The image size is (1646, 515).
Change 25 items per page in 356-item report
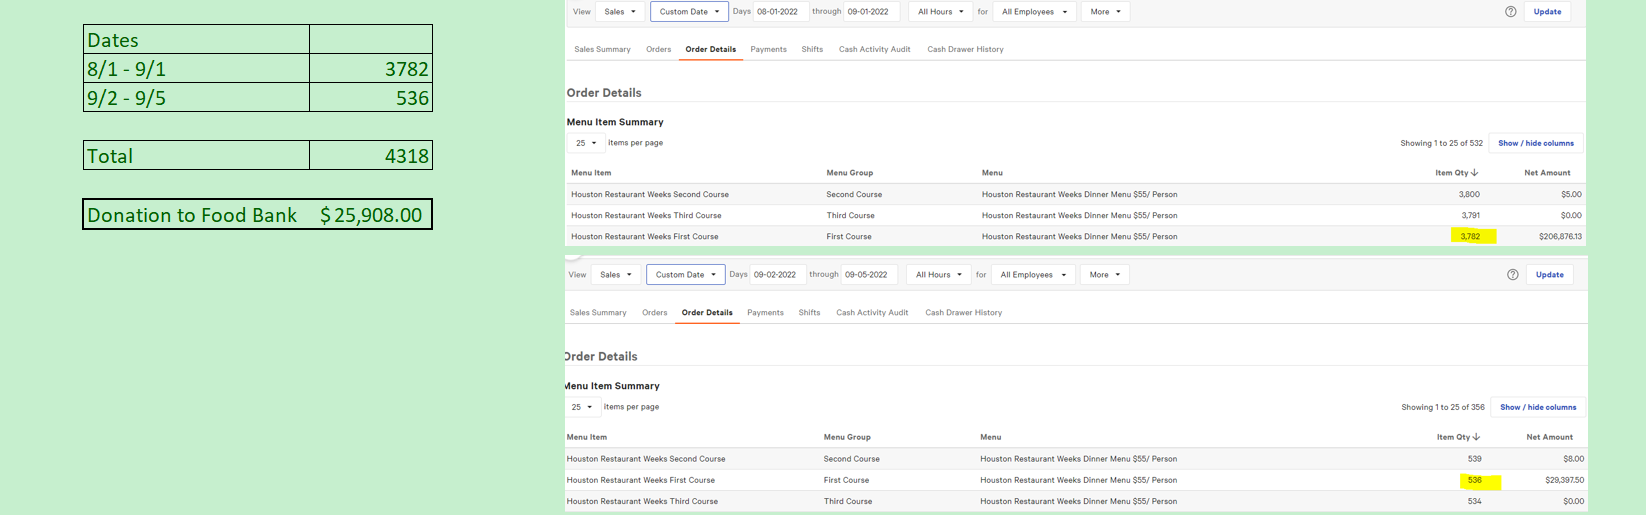point(582,407)
